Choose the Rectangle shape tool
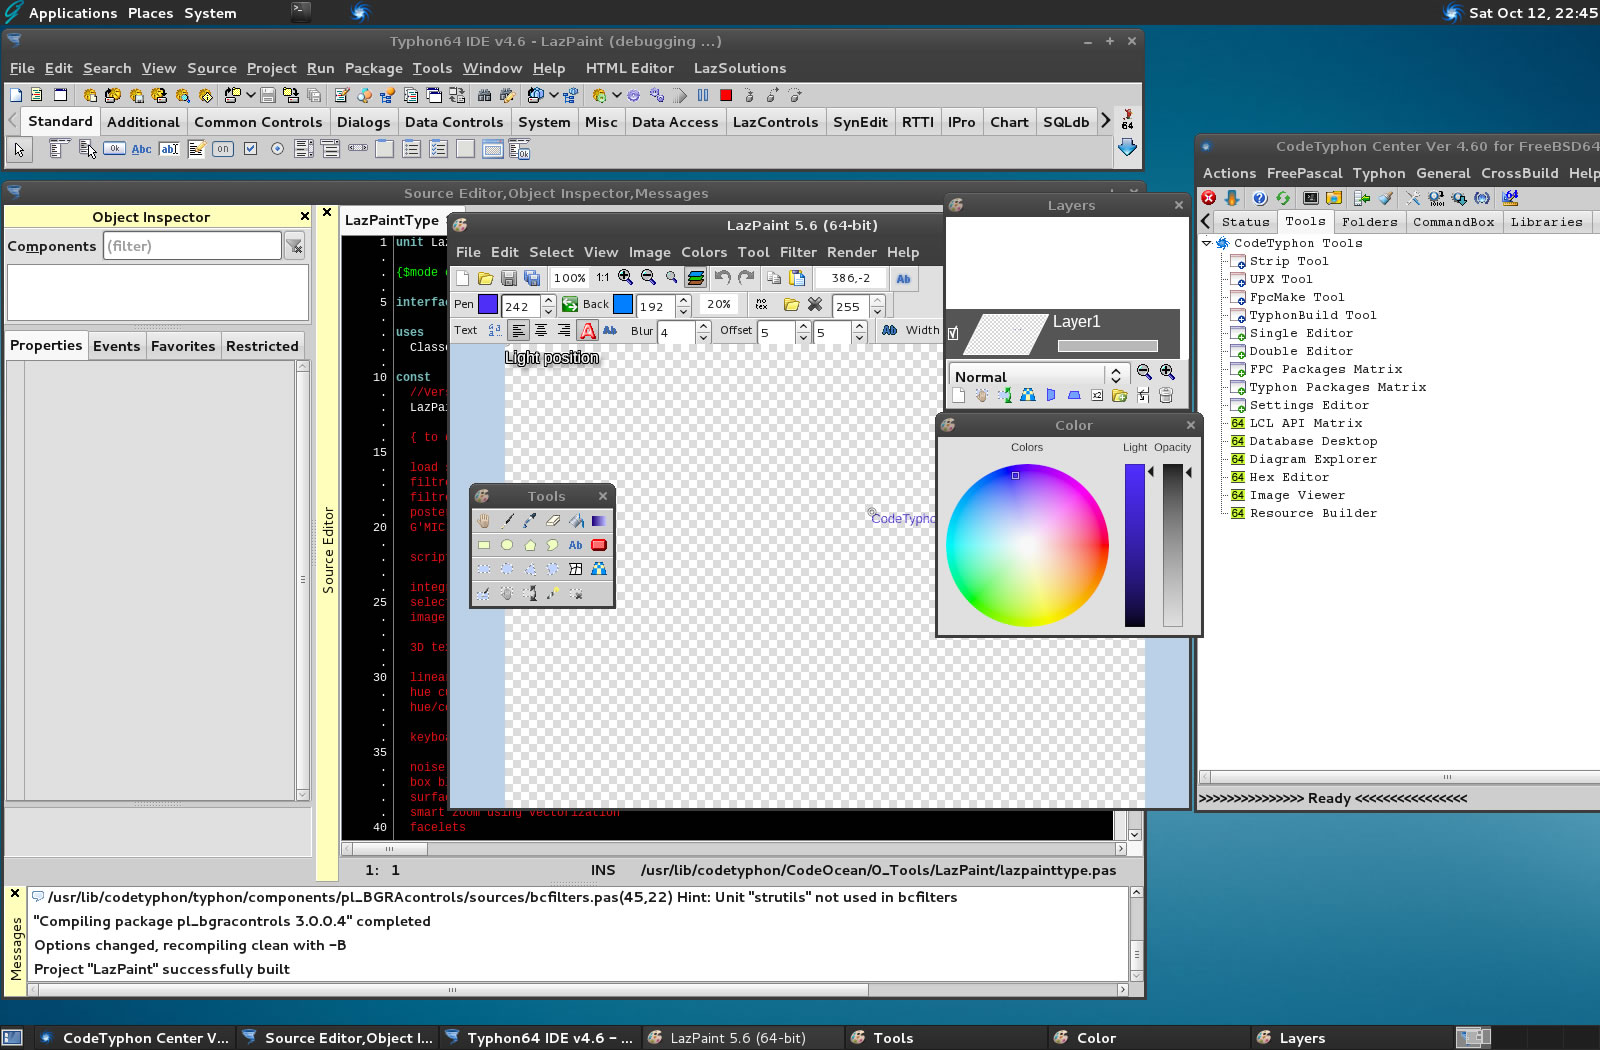 [484, 545]
